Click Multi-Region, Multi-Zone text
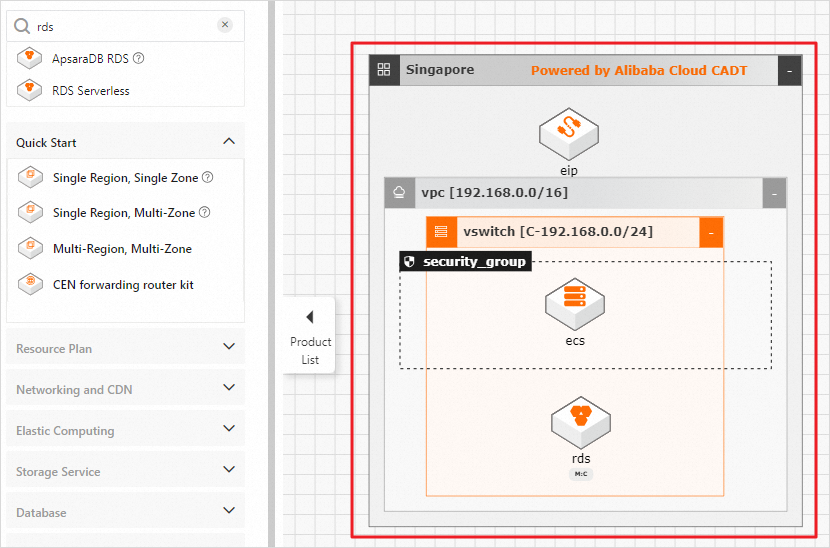The width and height of the screenshot is (830, 548). click(x=122, y=249)
